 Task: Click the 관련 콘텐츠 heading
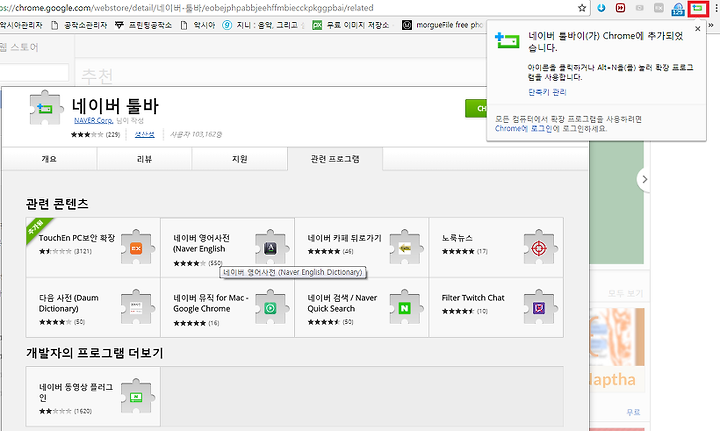(57, 203)
